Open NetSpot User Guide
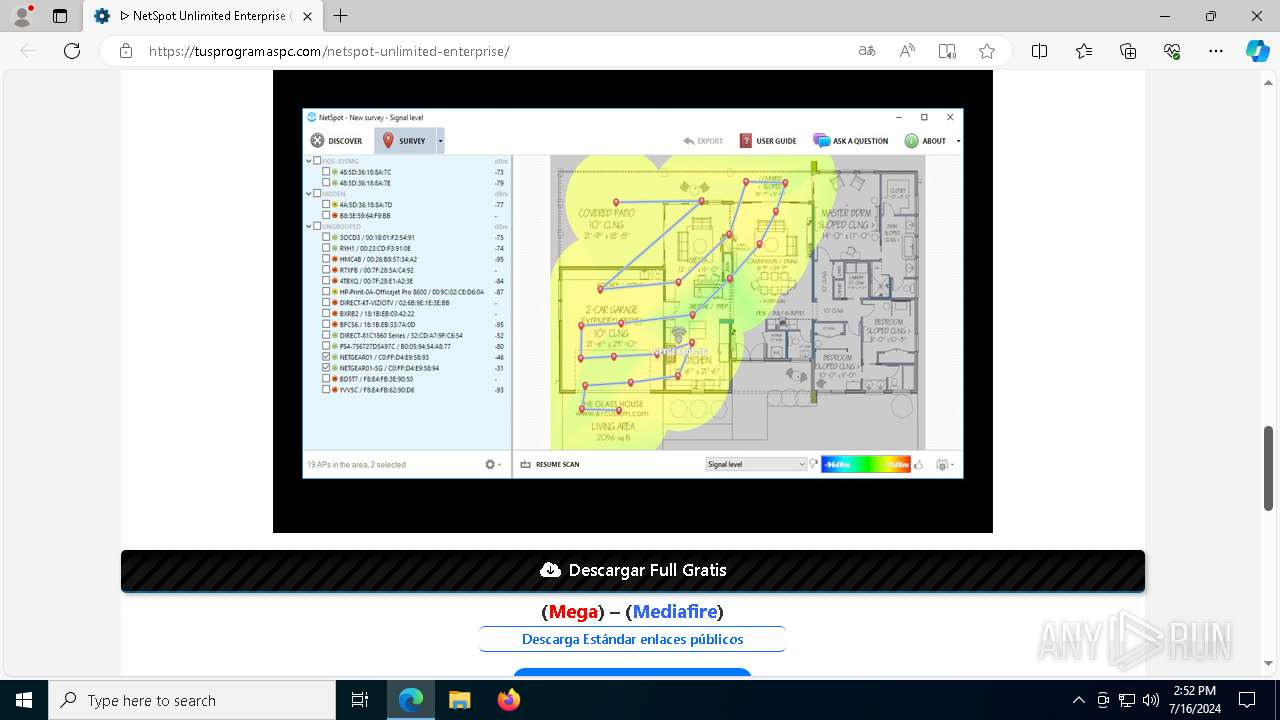The height and width of the screenshot is (720, 1280). (x=768, y=141)
